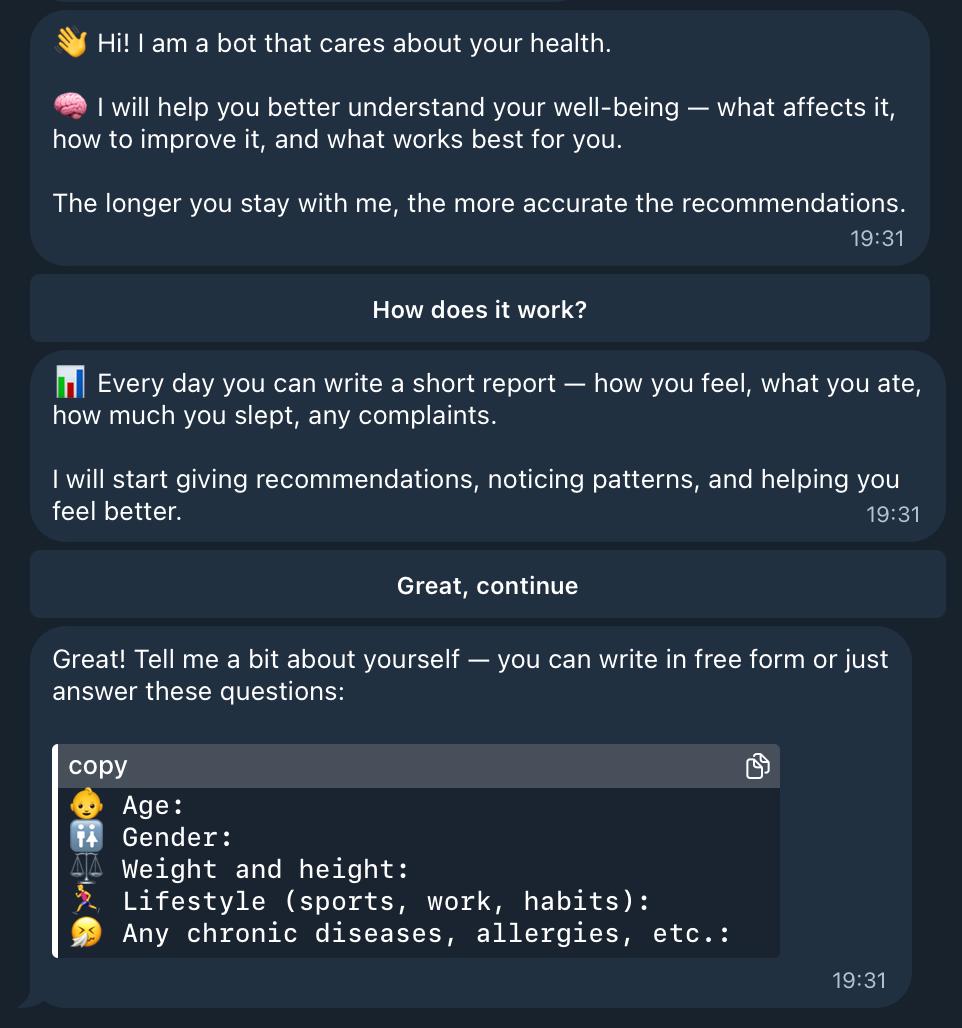Click the copy-to-clipboard icon on the code block

tap(757, 765)
